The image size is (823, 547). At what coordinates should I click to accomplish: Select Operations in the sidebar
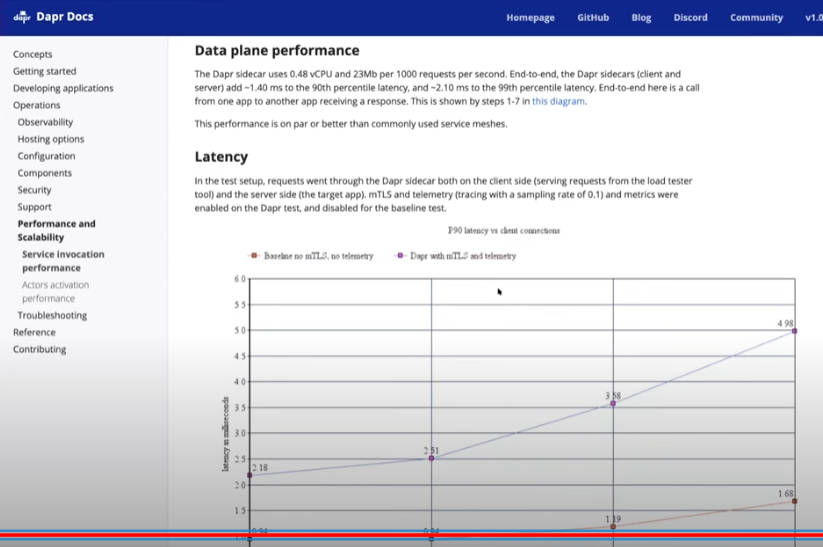coord(36,105)
